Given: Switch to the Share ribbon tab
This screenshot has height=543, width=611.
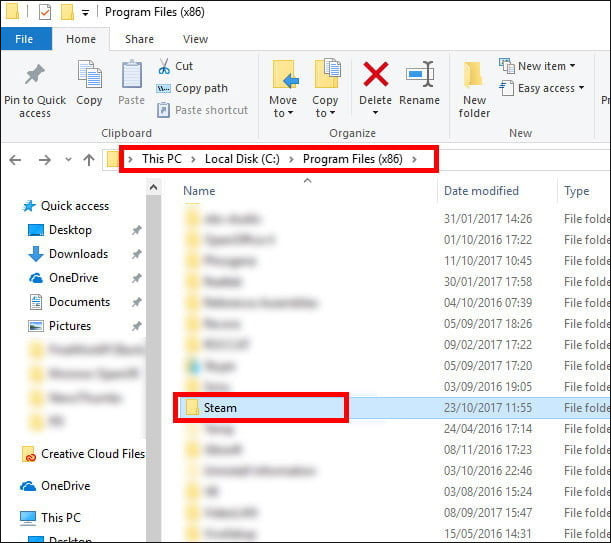Looking at the screenshot, I should pos(139,39).
